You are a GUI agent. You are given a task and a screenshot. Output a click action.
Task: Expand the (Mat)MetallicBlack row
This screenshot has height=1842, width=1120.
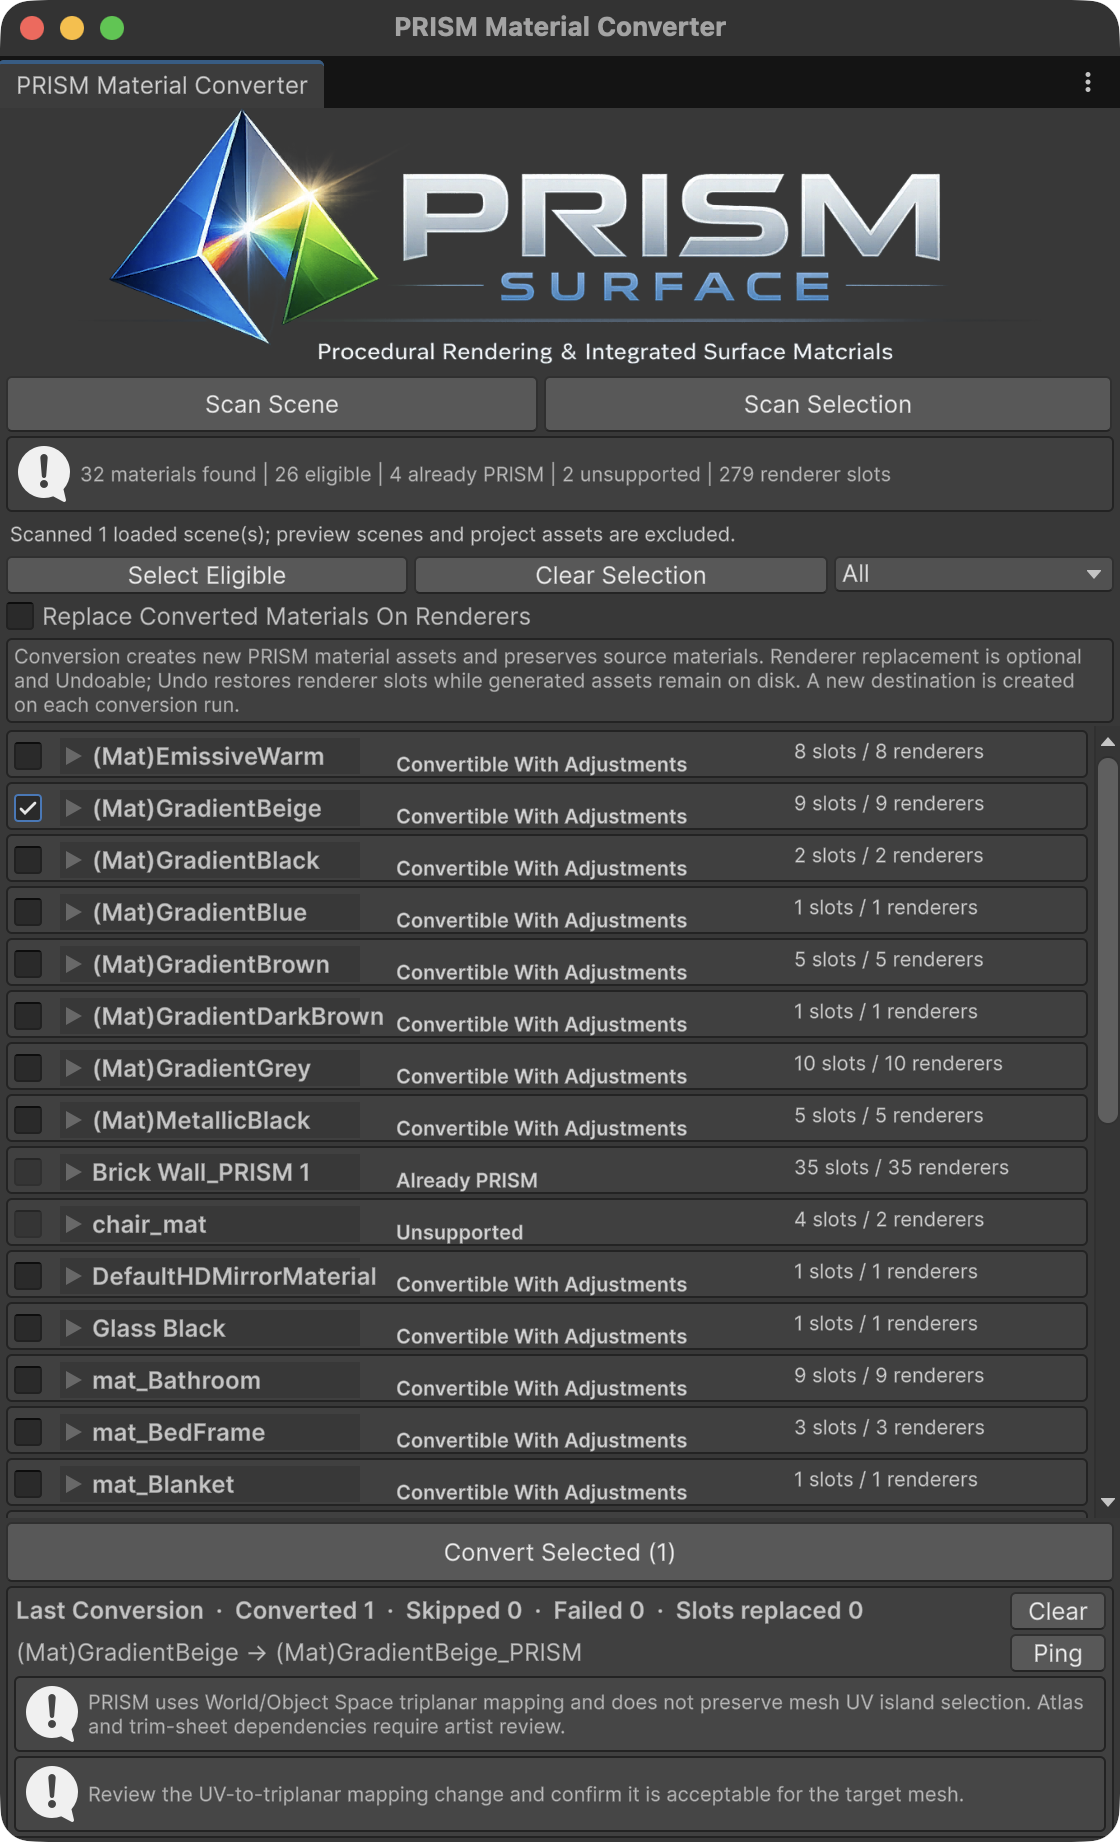(73, 1120)
